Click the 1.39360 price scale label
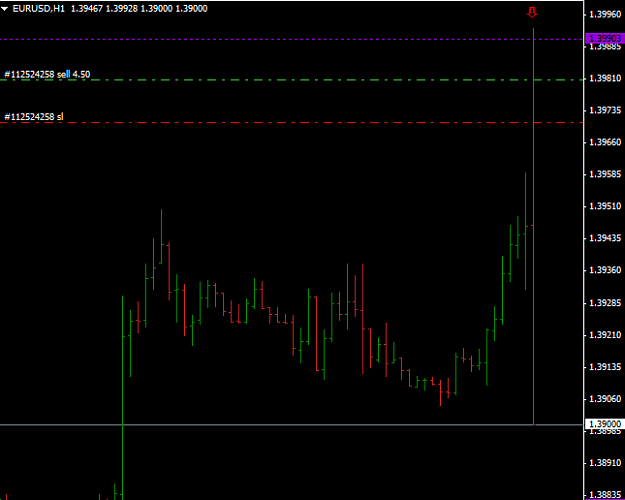The width and height of the screenshot is (625, 500). tap(605, 270)
